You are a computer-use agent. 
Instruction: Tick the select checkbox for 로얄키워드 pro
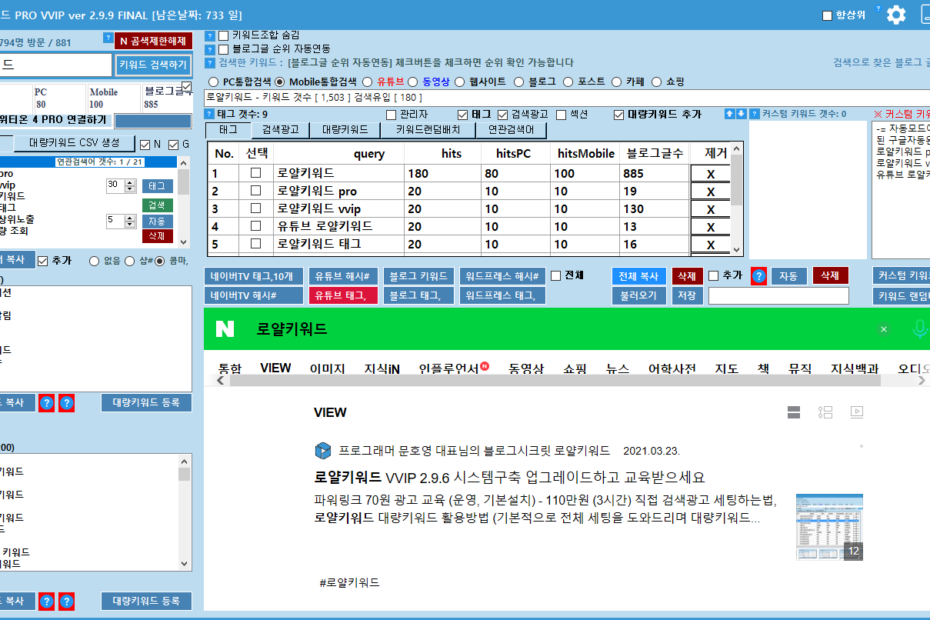256,191
